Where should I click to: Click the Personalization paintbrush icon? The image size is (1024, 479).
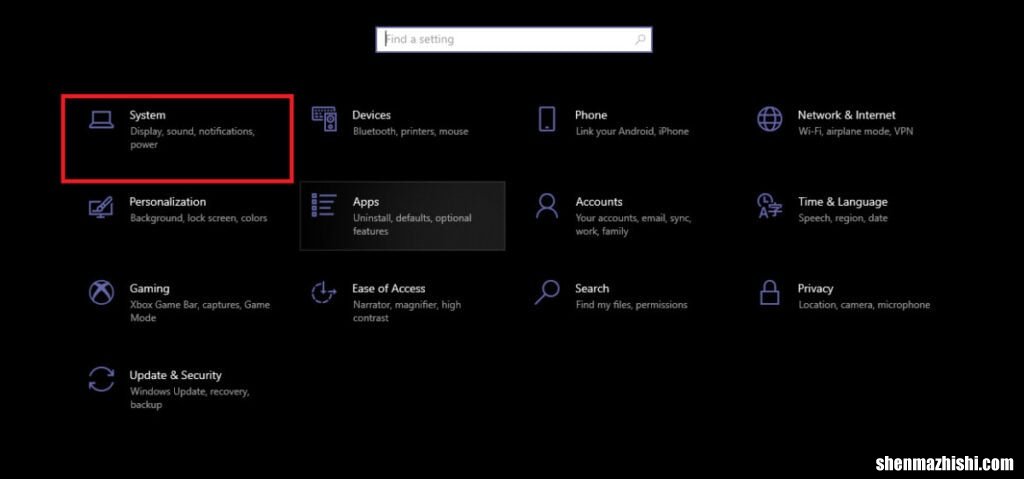[101, 206]
